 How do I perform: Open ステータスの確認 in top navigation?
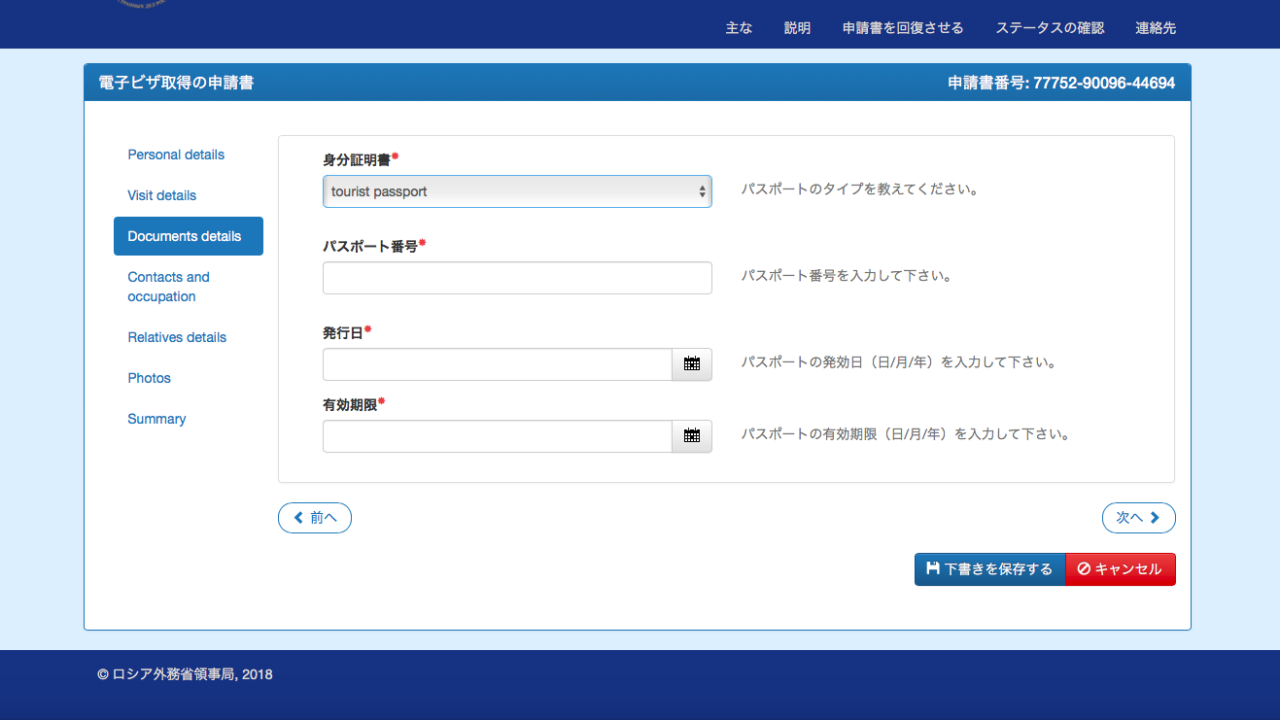[1050, 28]
